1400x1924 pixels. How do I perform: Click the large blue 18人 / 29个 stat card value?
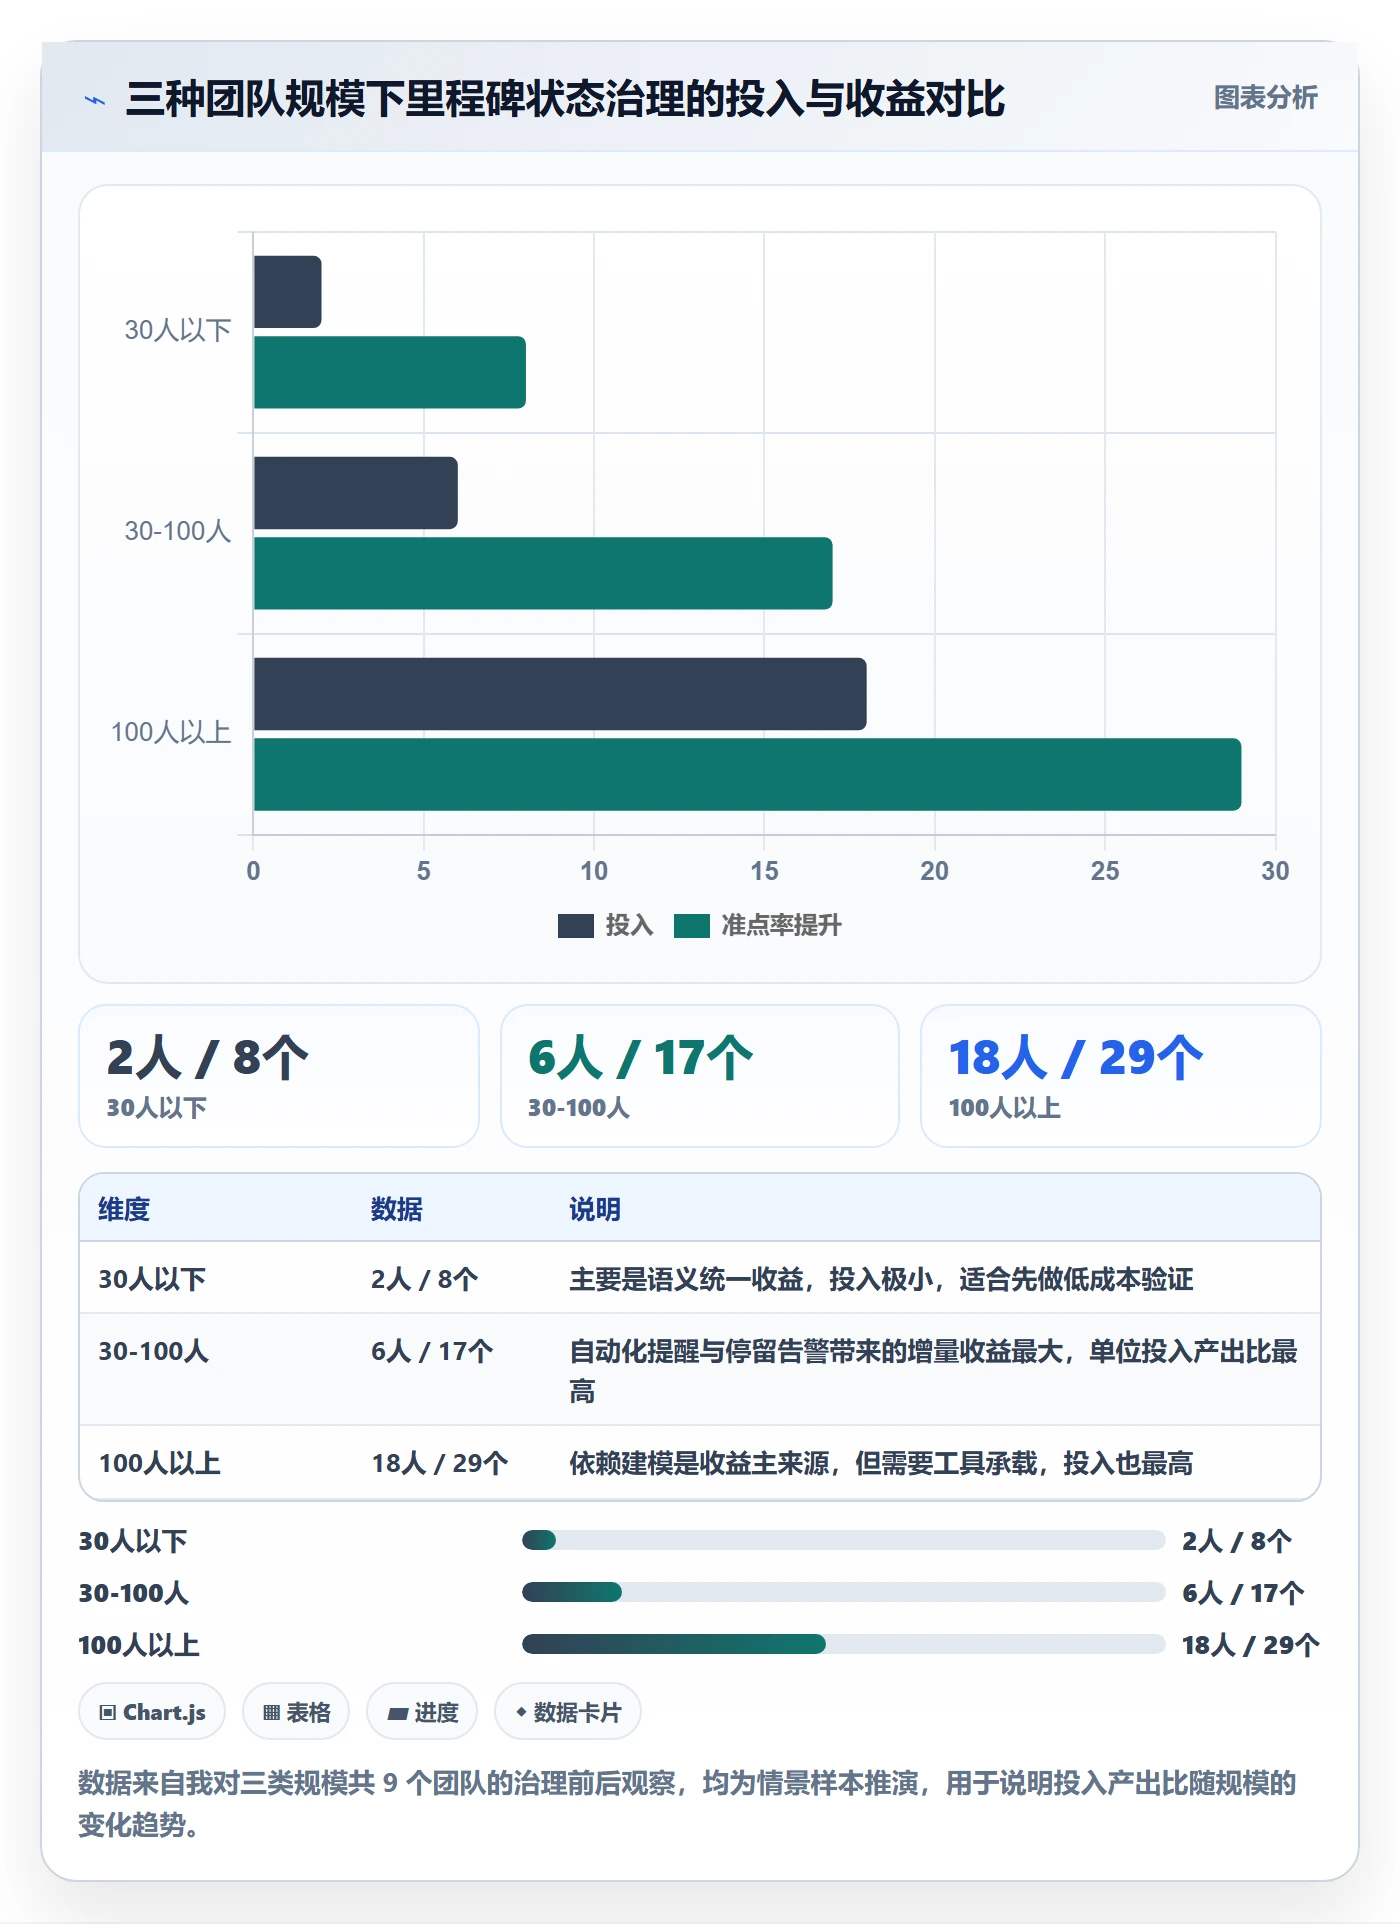pyautogui.click(x=1076, y=1058)
